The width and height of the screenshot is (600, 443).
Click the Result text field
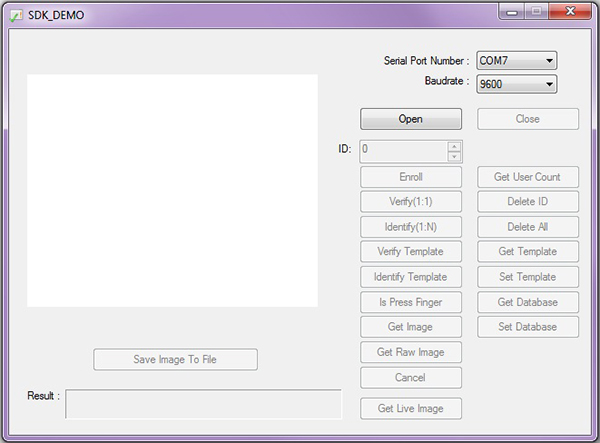[x=203, y=404]
